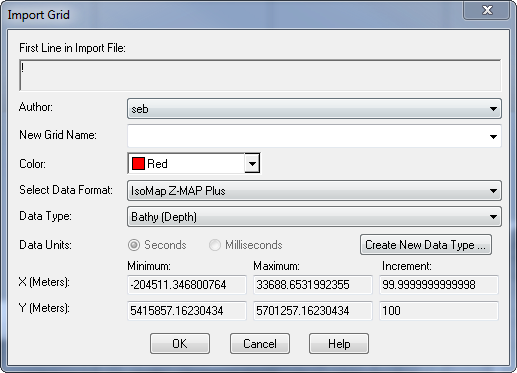The width and height of the screenshot is (517, 373).
Task: Confirm import with the OK button
Action: 180,343
